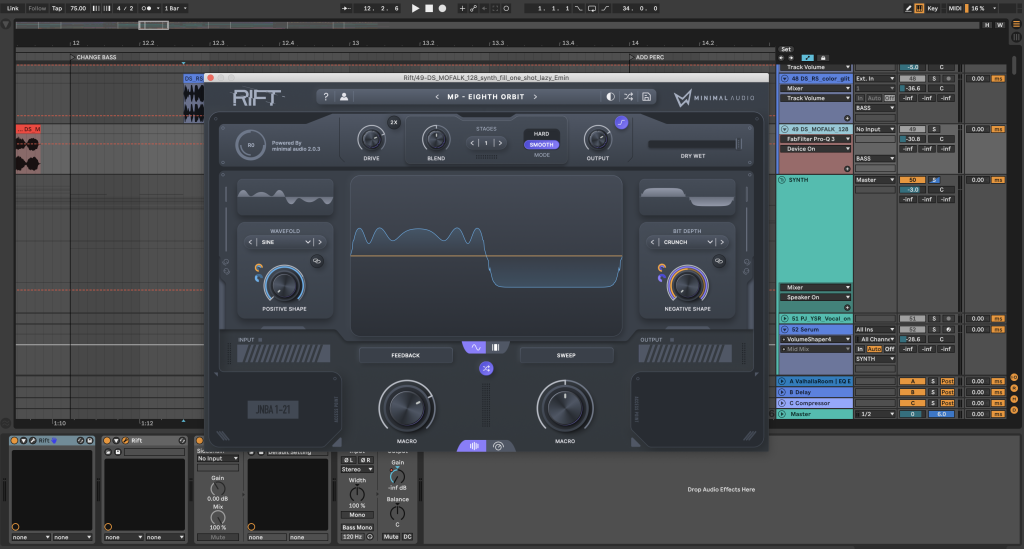The image size is (1024, 549).
Task: Toggle automation mode blue icon under Set
Action: [807, 57]
